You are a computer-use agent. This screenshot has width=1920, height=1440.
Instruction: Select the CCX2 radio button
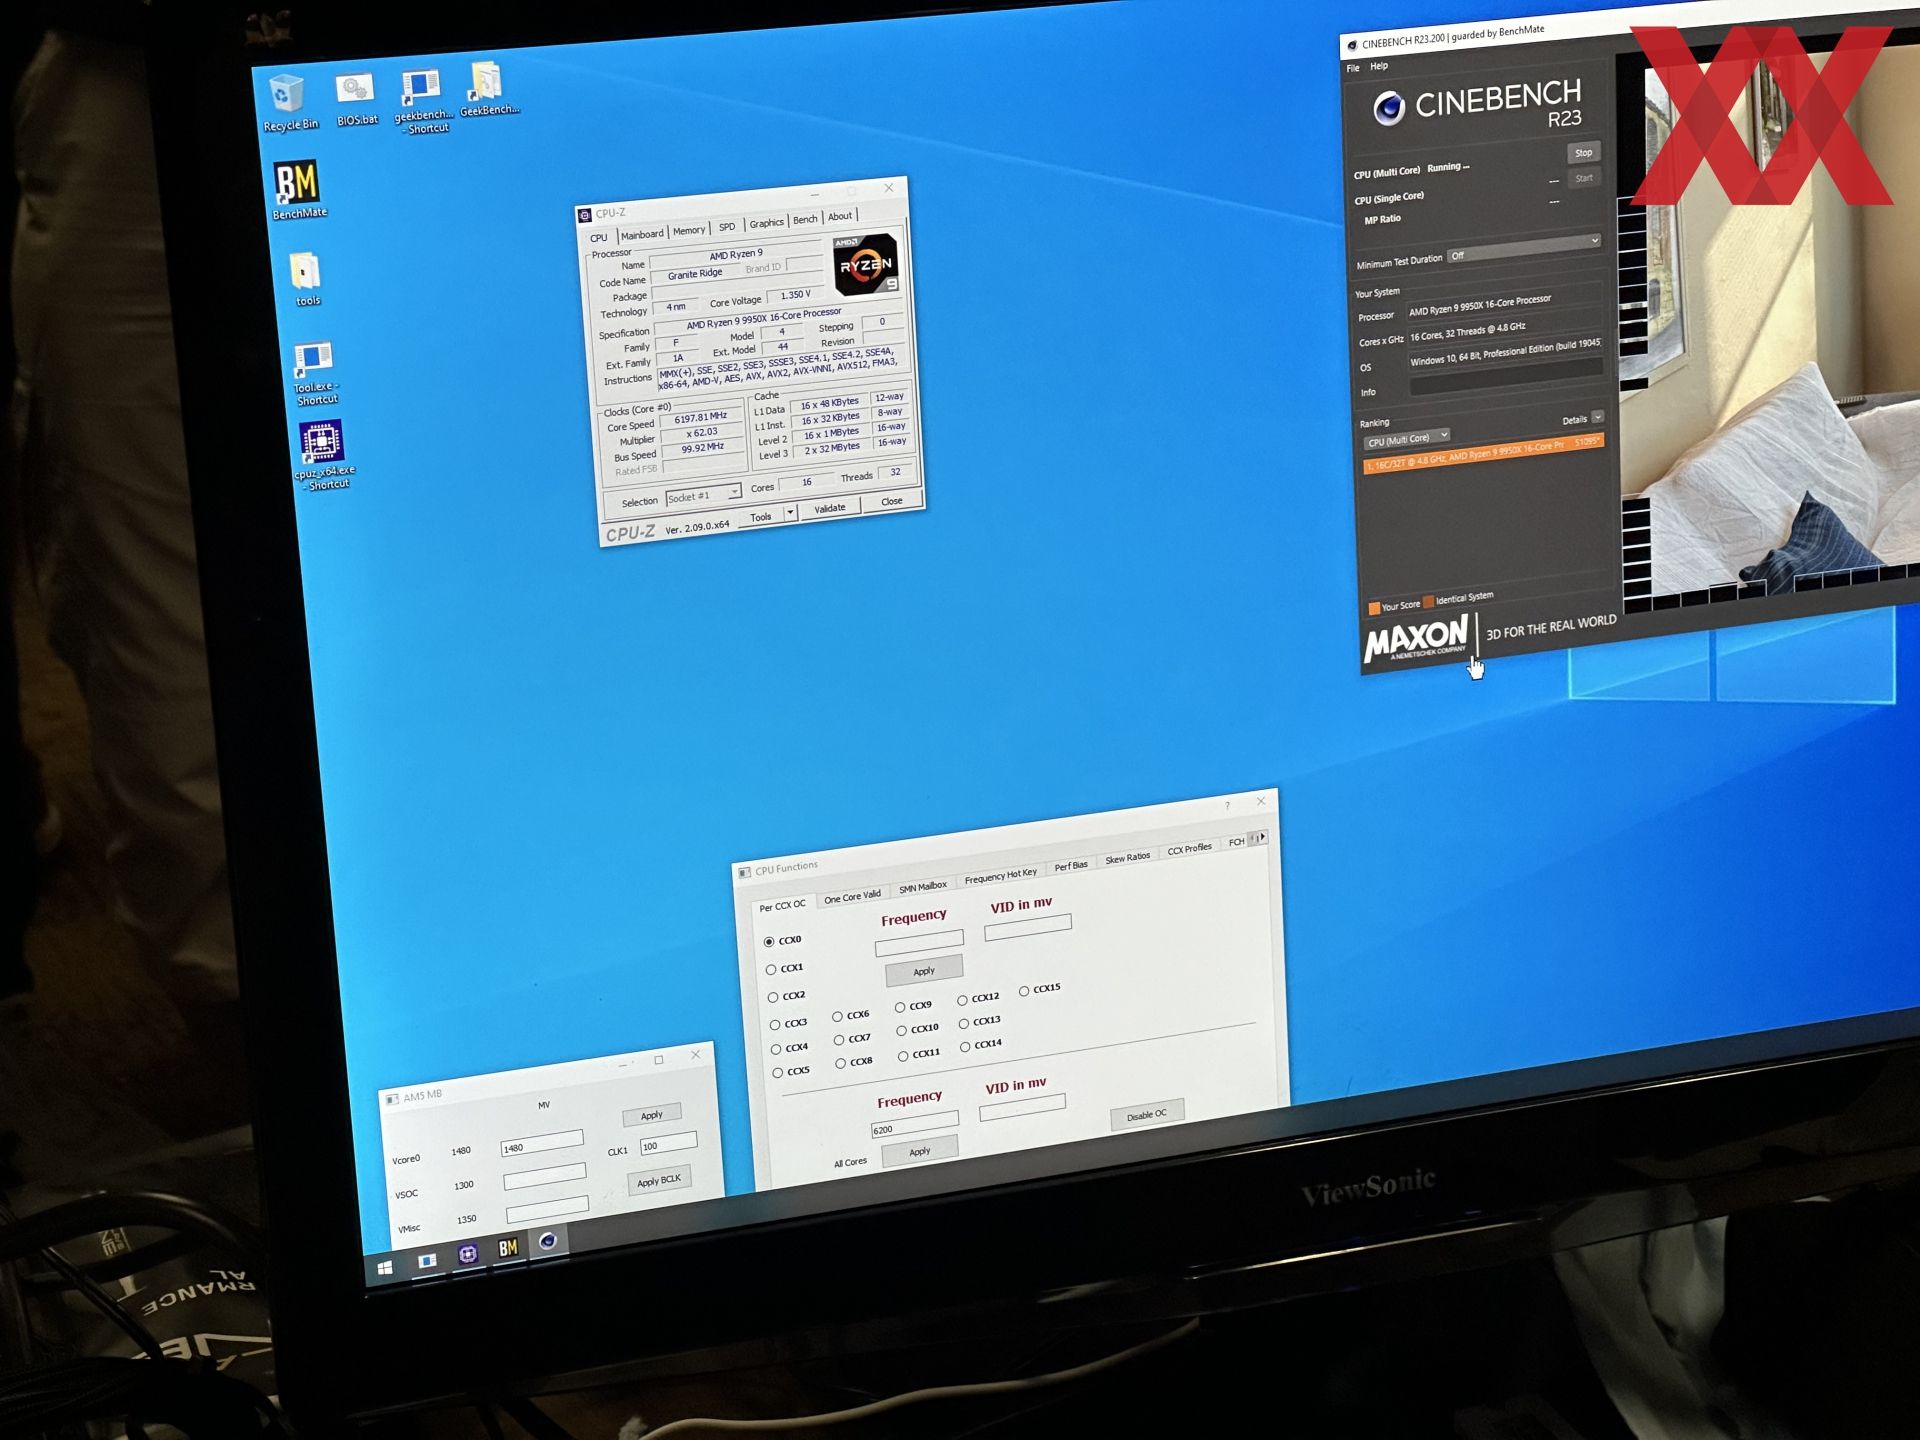click(773, 998)
